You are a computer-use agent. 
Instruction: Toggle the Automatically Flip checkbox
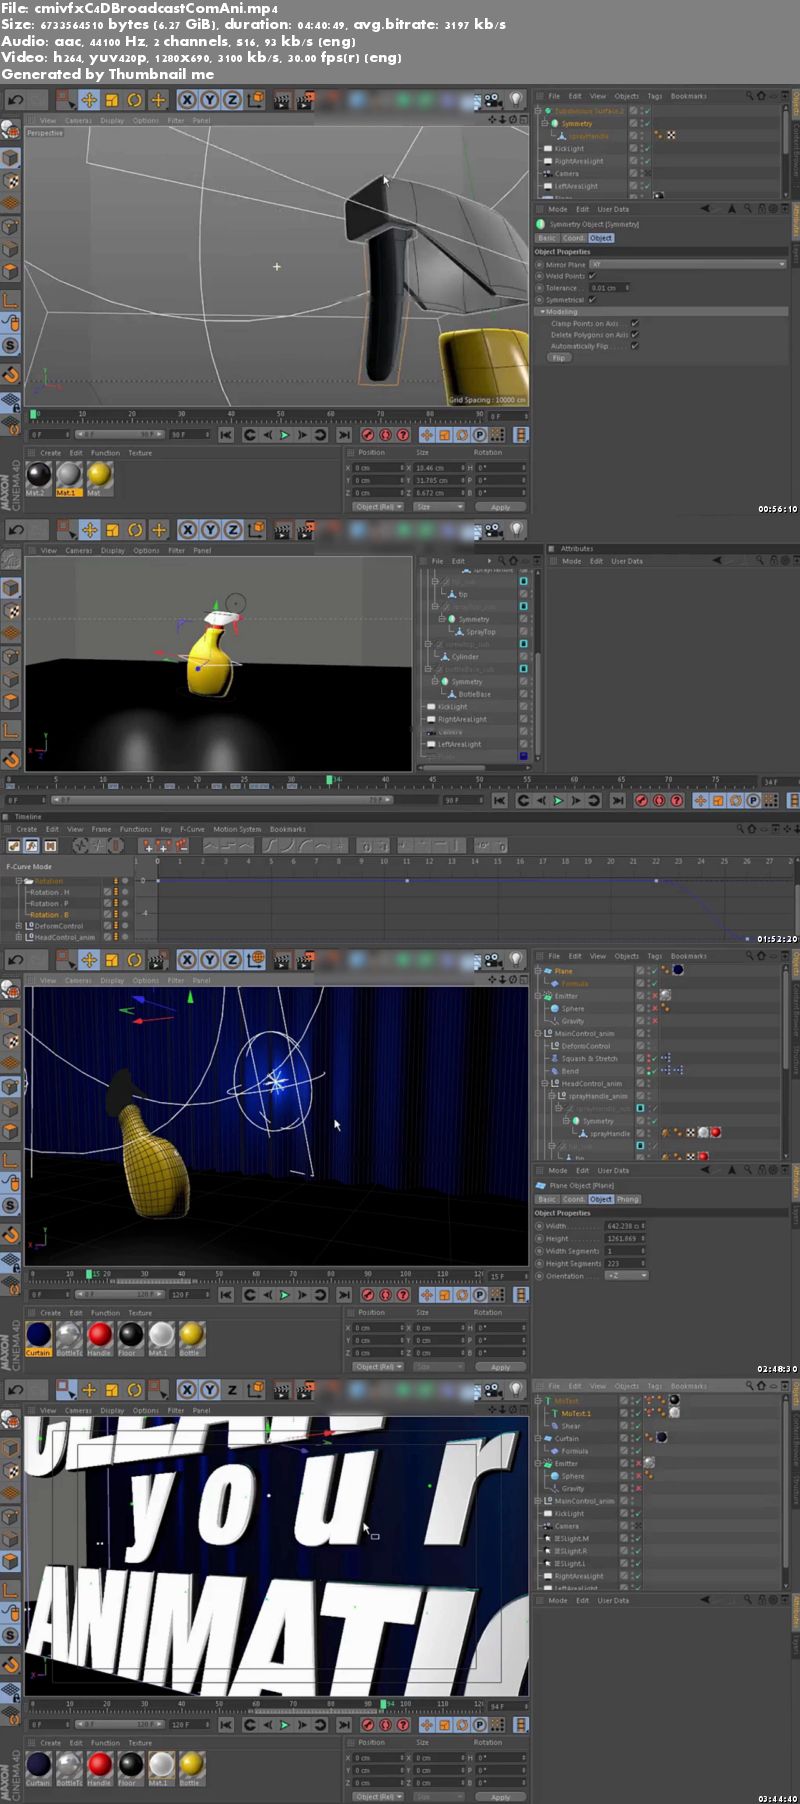(635, 346)
